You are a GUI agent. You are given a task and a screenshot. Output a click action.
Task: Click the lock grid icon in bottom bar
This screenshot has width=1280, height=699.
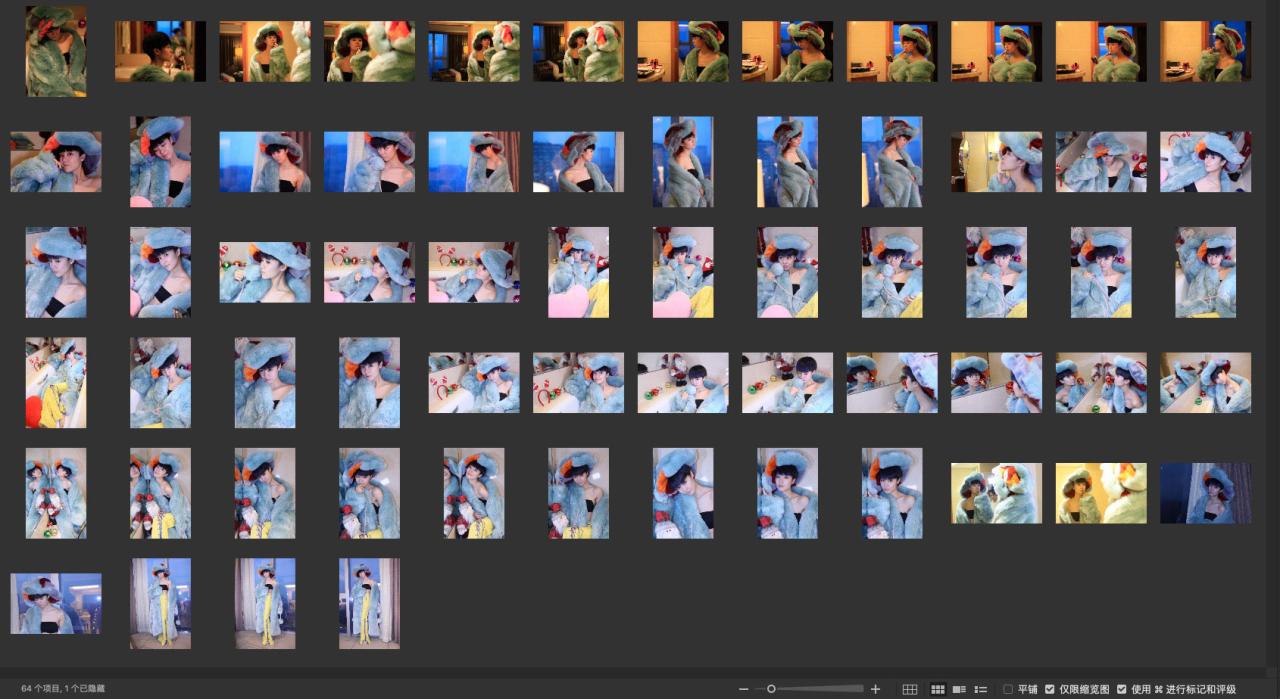coord(910,689)
